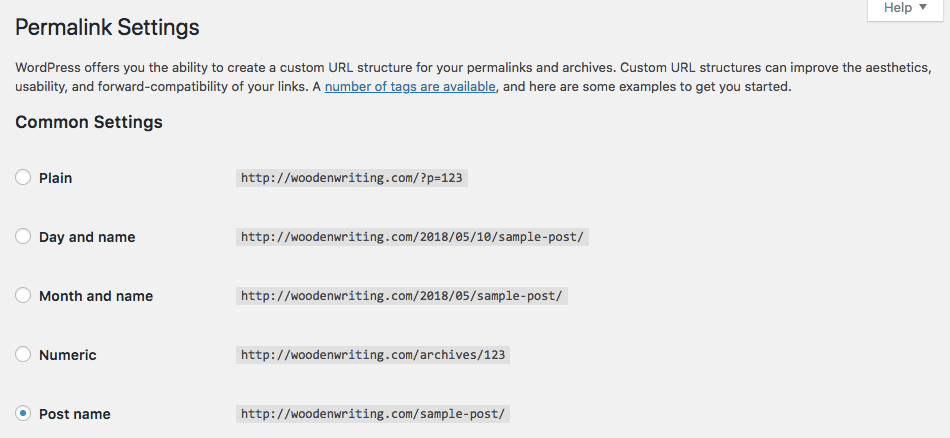Image resolution: width=950 pixels, height=438 pixels.
Task: Click the 'Month and name' label text
Action: [x=96, y=296]
